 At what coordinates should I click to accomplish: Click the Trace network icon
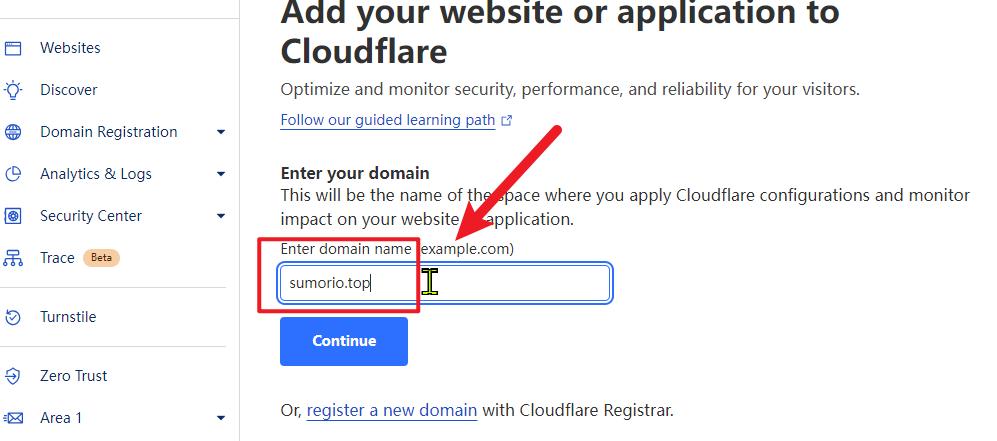13,258
